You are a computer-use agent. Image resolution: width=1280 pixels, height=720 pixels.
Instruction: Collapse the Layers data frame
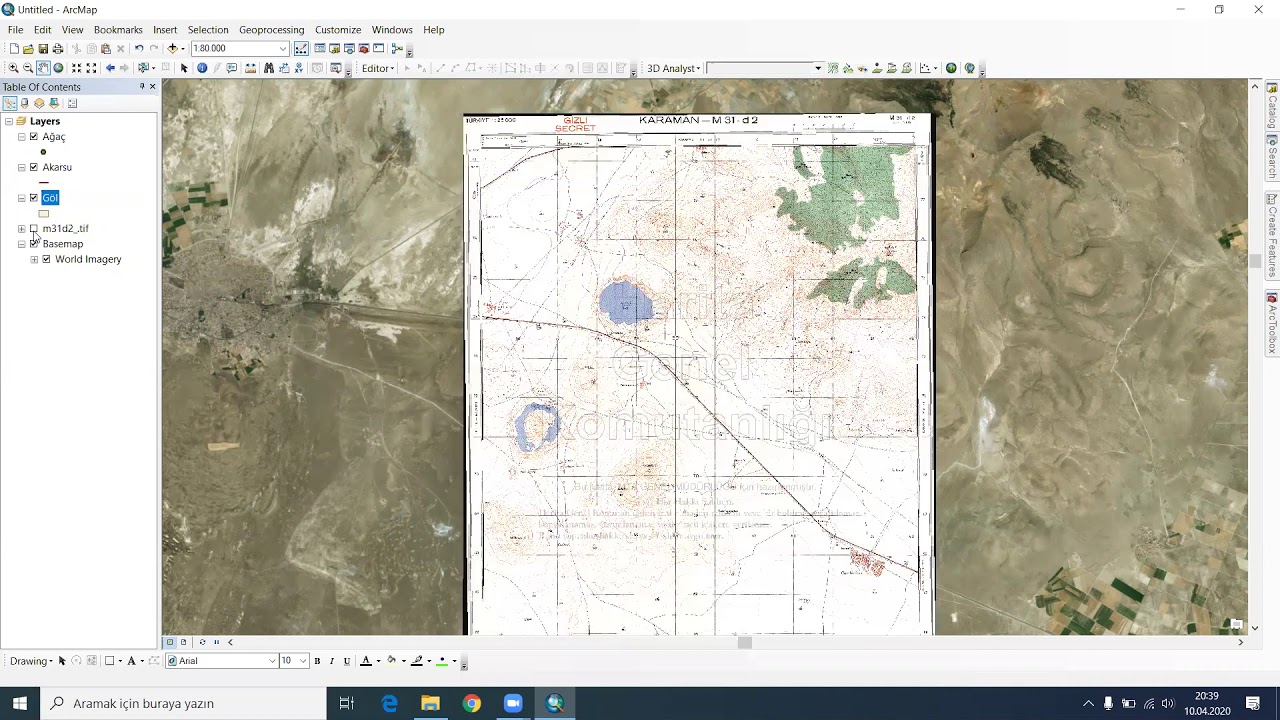pos(9,121)
